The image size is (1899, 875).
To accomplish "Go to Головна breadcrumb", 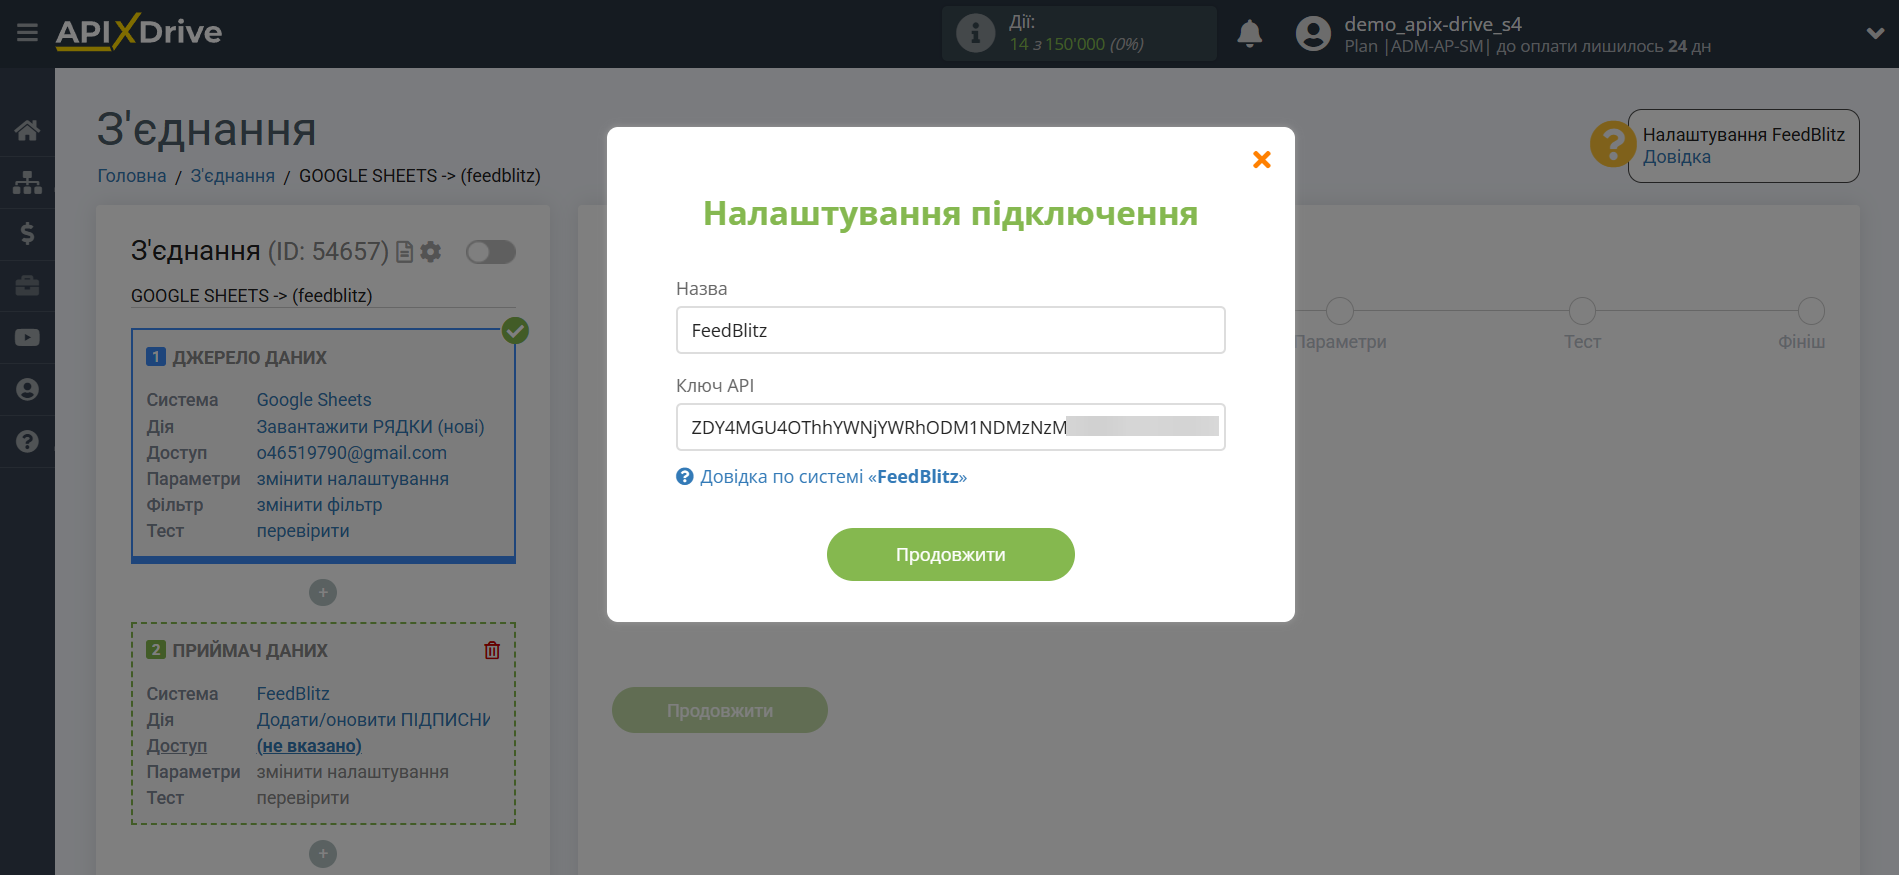I will 132,176.
